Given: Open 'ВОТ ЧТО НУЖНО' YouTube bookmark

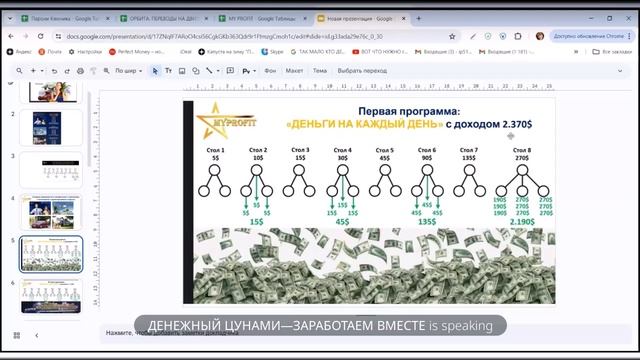Looking at the screenshot, I should [380, 52].
